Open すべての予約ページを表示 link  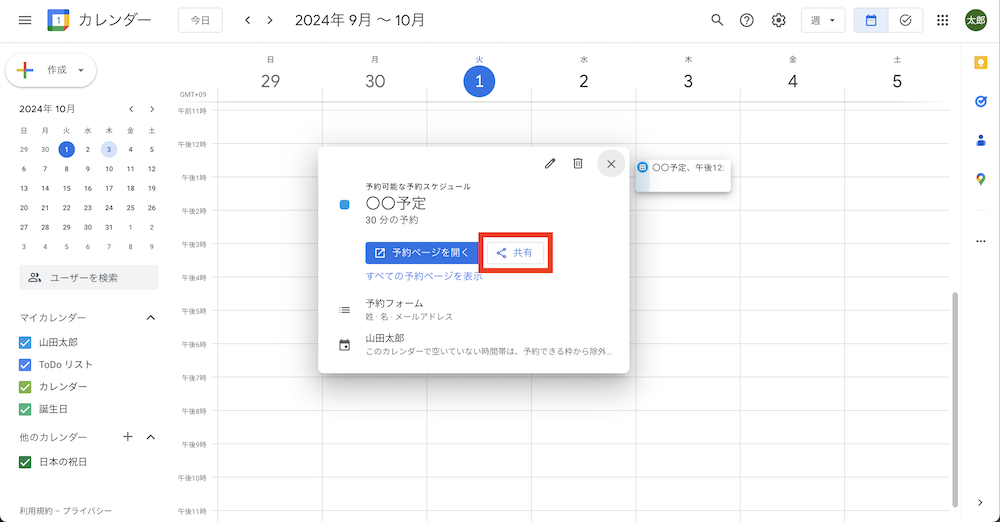[424, 276]
